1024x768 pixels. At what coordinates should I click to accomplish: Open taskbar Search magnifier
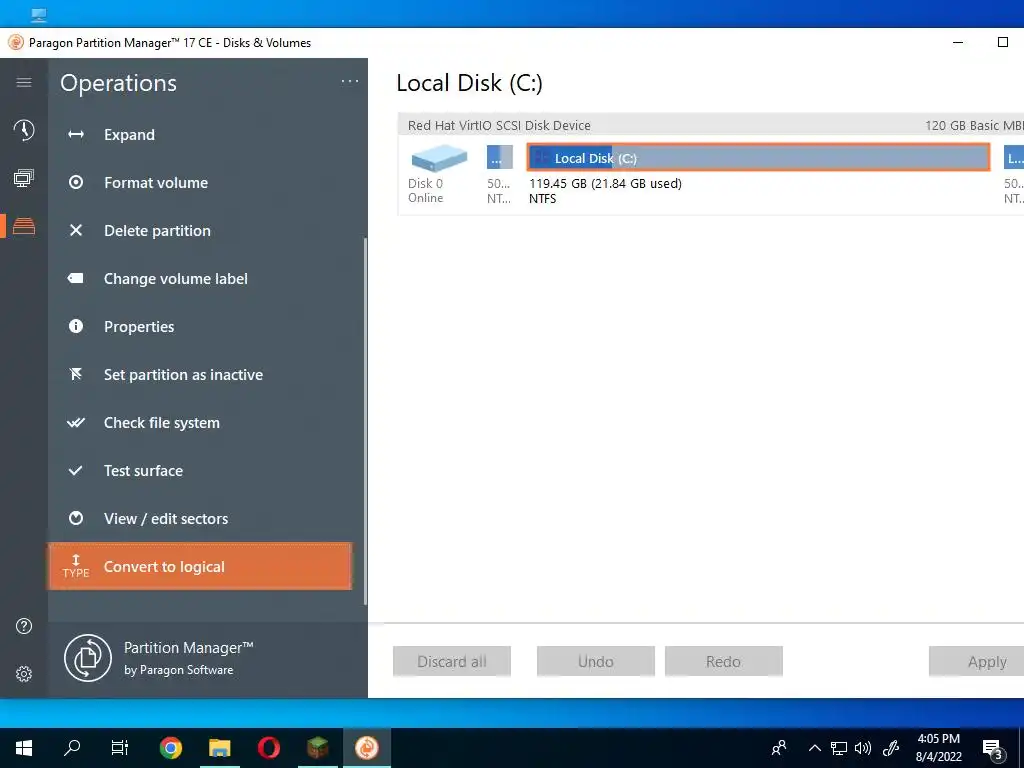point(72,748)
